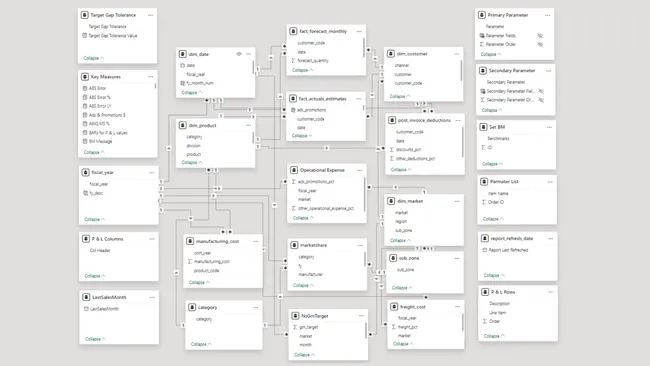Click the marketshare table icon
Viewport: 650px width, 366px height.
[x=294, y=245]
